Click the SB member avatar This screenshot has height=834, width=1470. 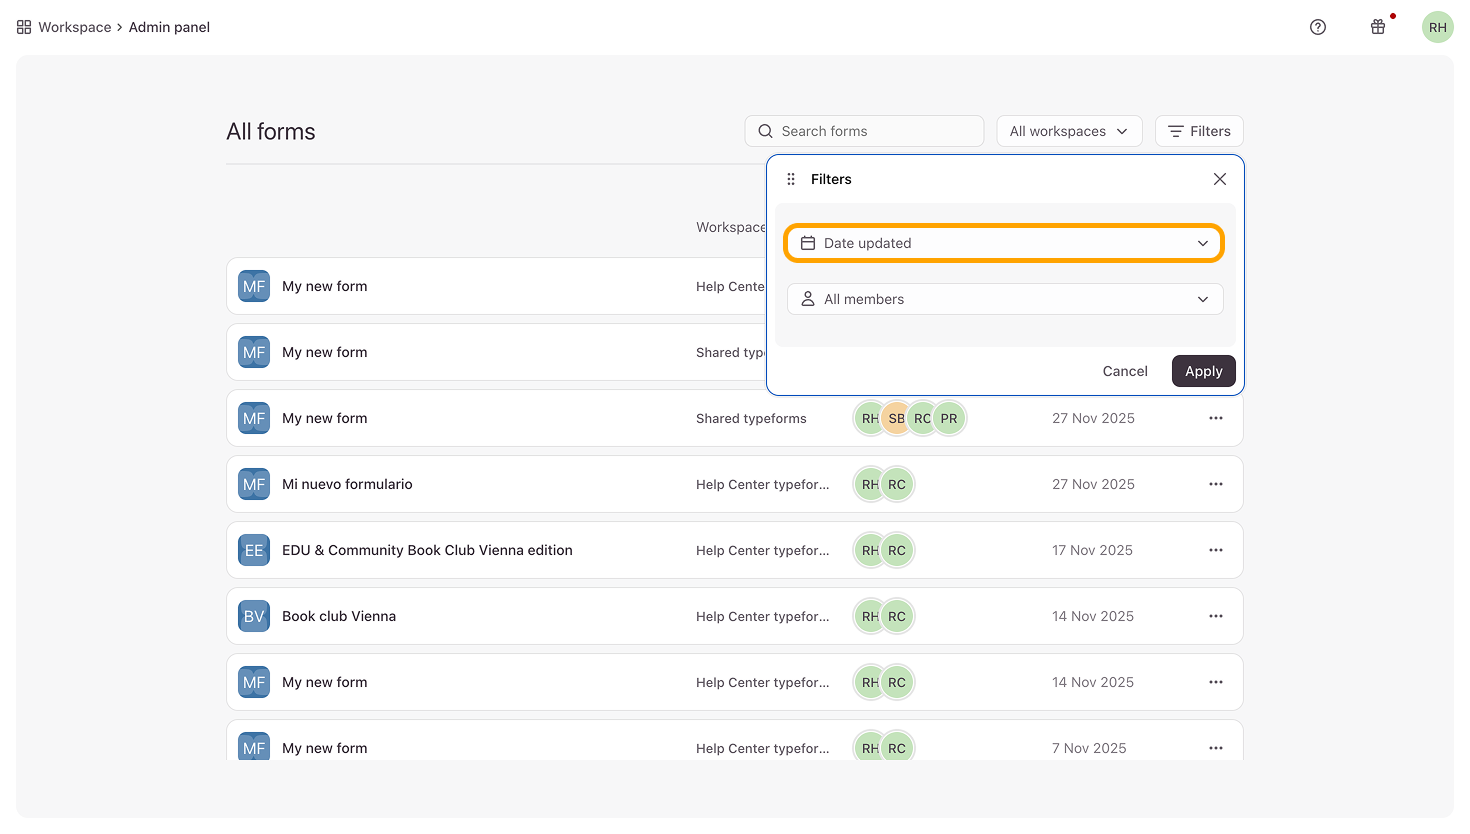[x=896, y=418]
